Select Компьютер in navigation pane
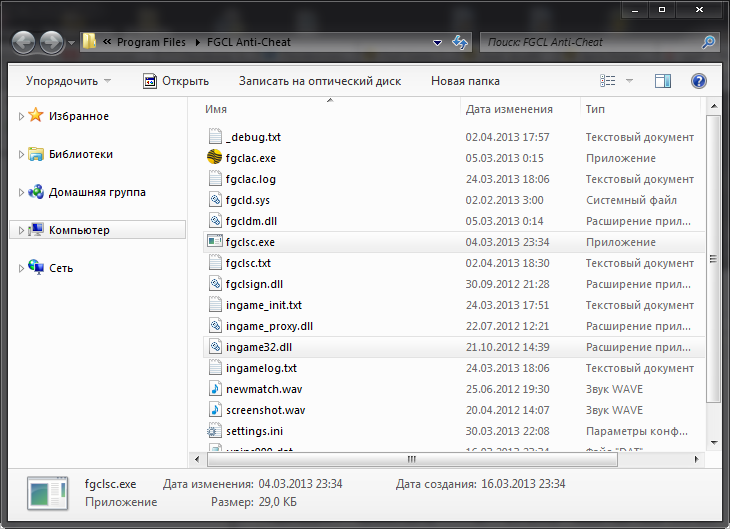 click(x=79, y=230)
